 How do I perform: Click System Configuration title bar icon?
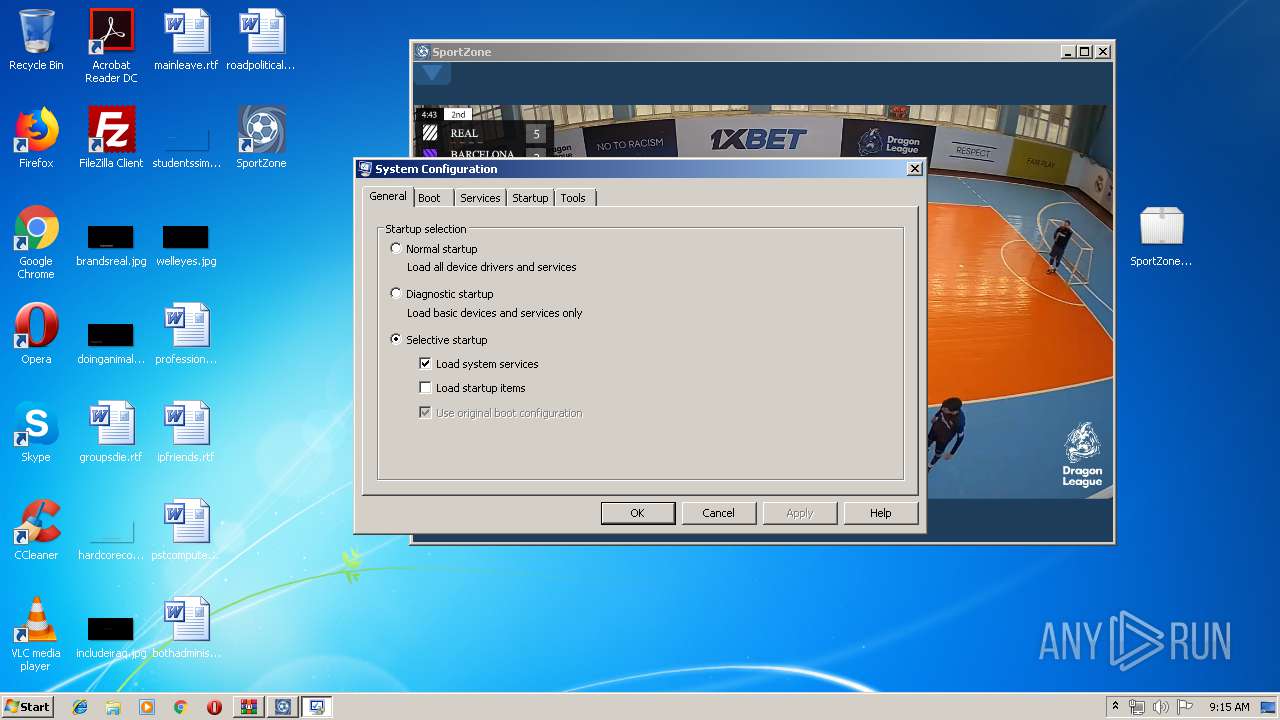(x=365, y=169)
